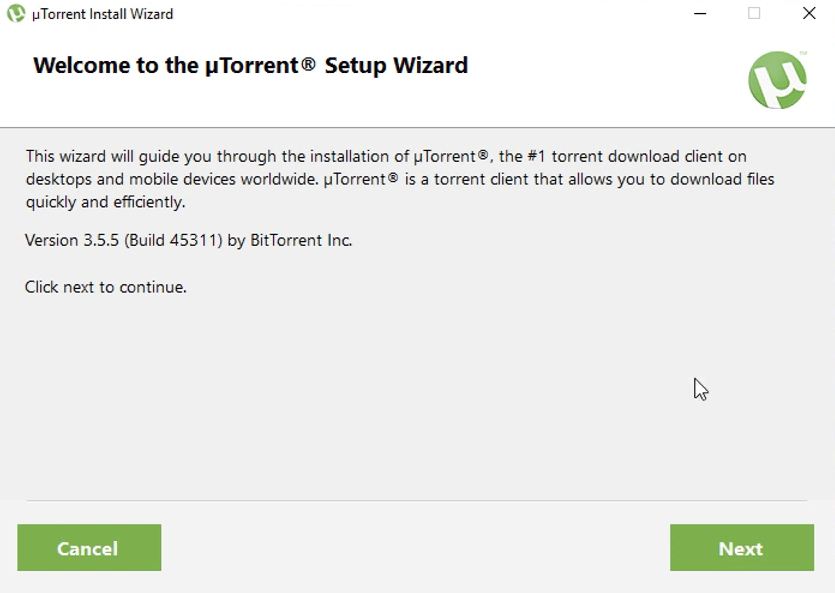Screen dimensions: 835x593
Task: Click the installation description paragraph
Action: click(x=400, y=179)
